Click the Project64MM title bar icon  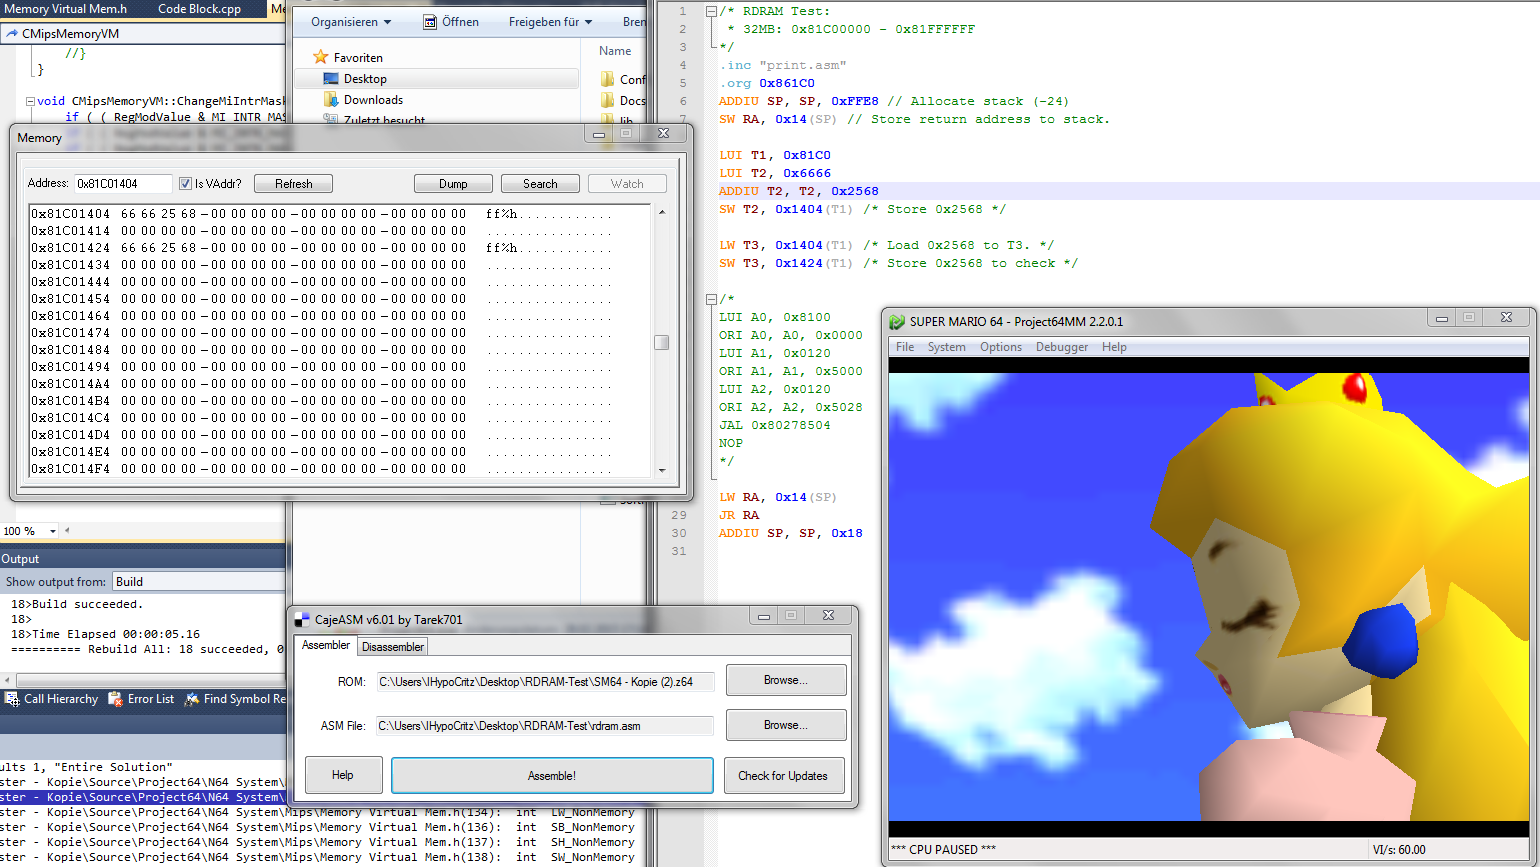[898, 321]
